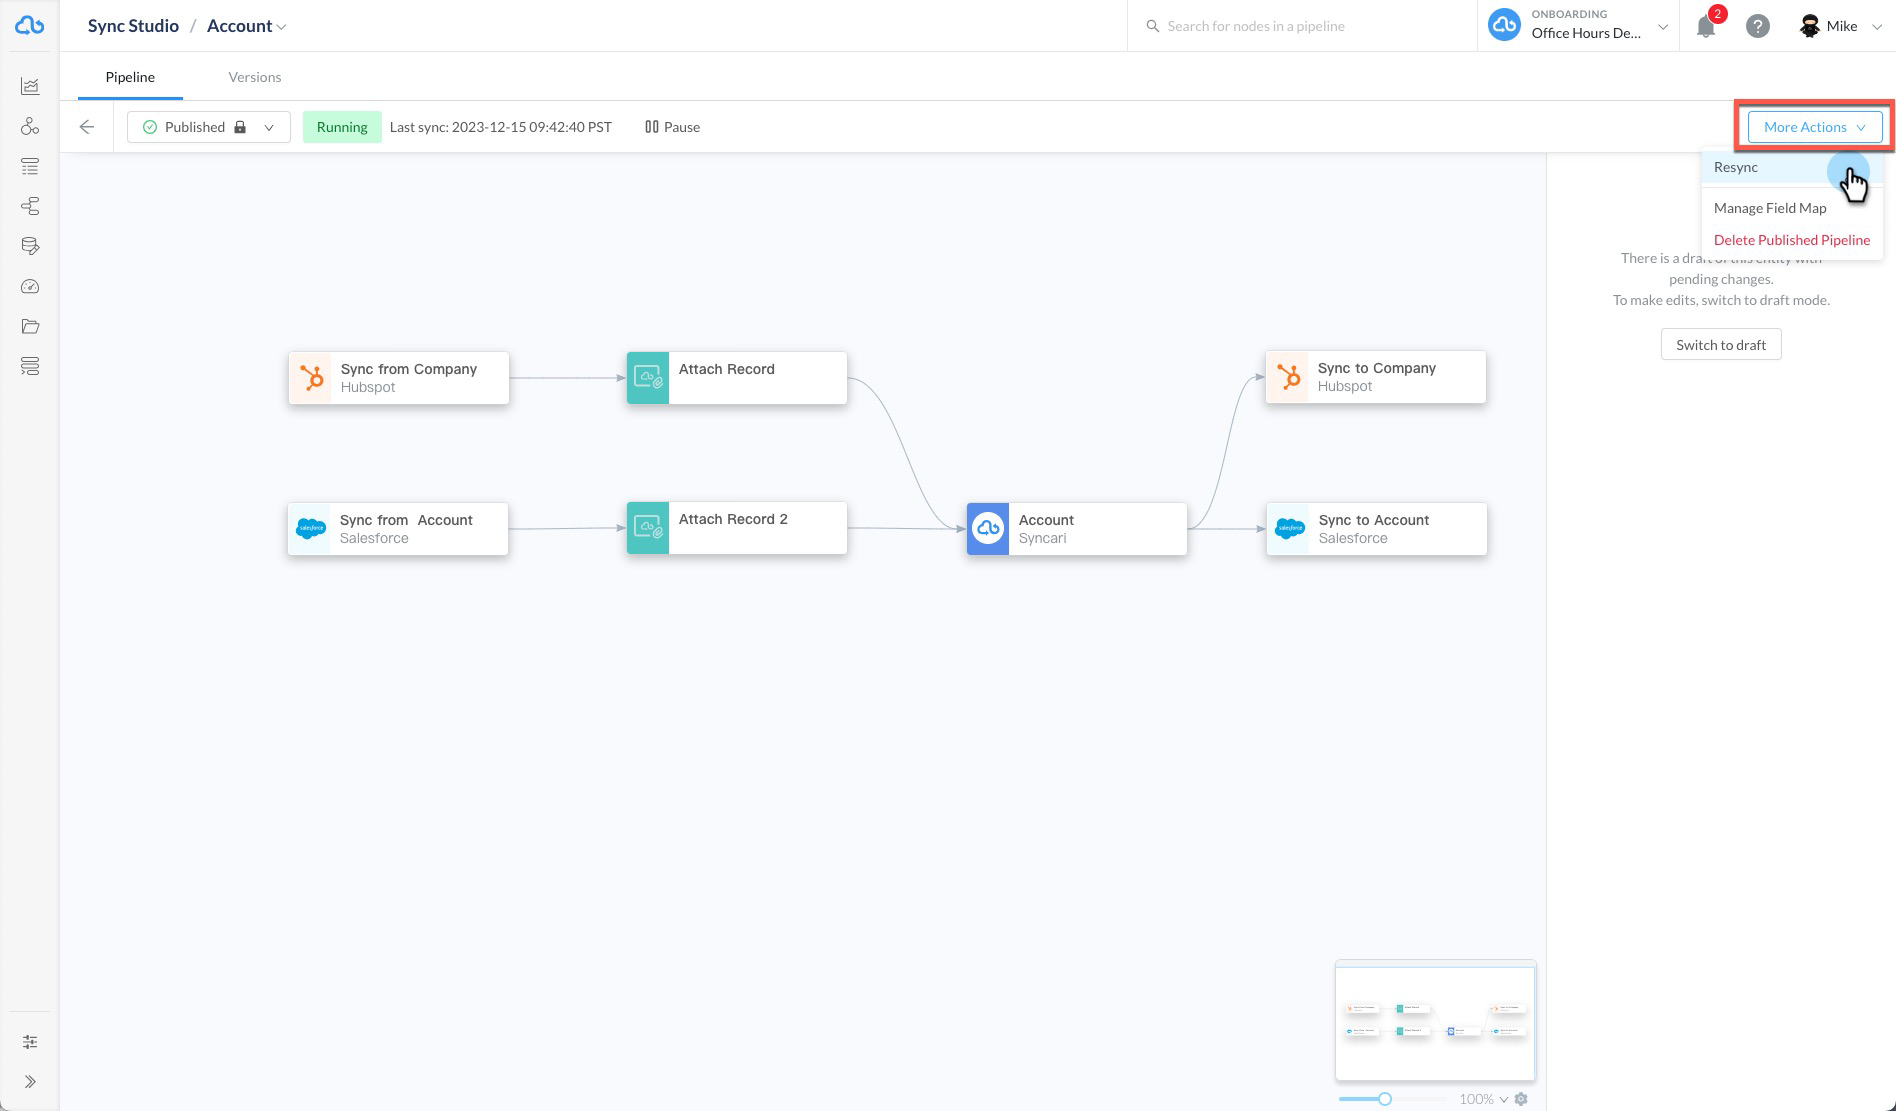The height and width of the screenshot is (1111, 1896).
Task: Expand the Mike user menu chevron
Action: (1876, 27)
